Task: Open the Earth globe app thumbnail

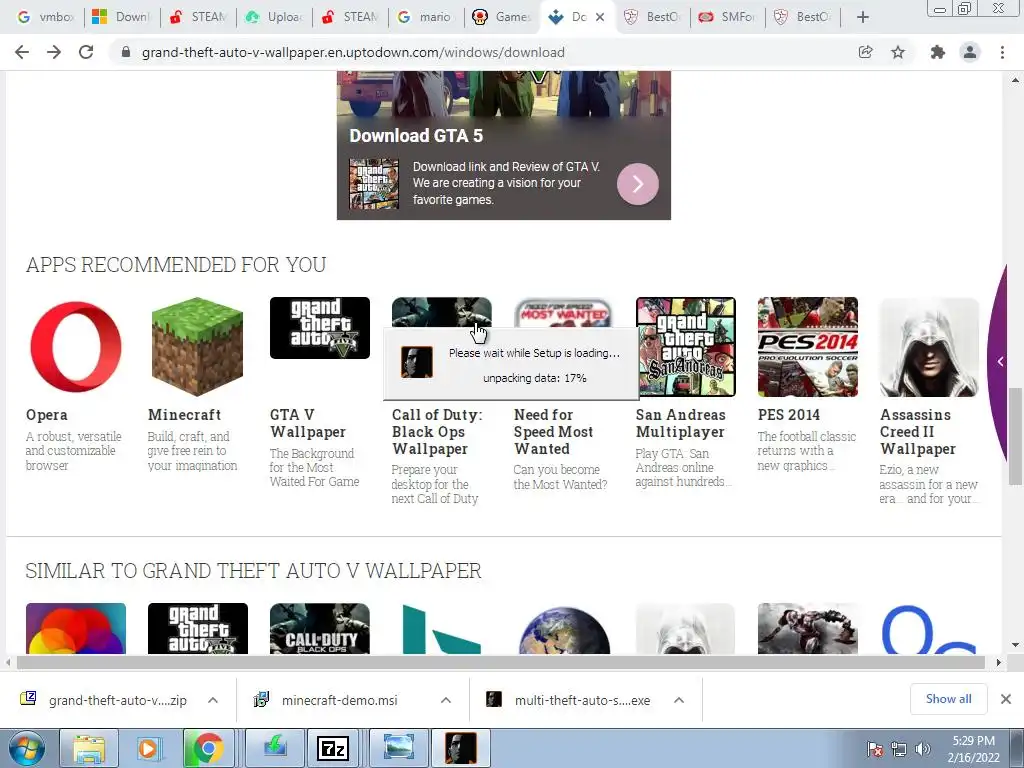Action: (564, 630)
